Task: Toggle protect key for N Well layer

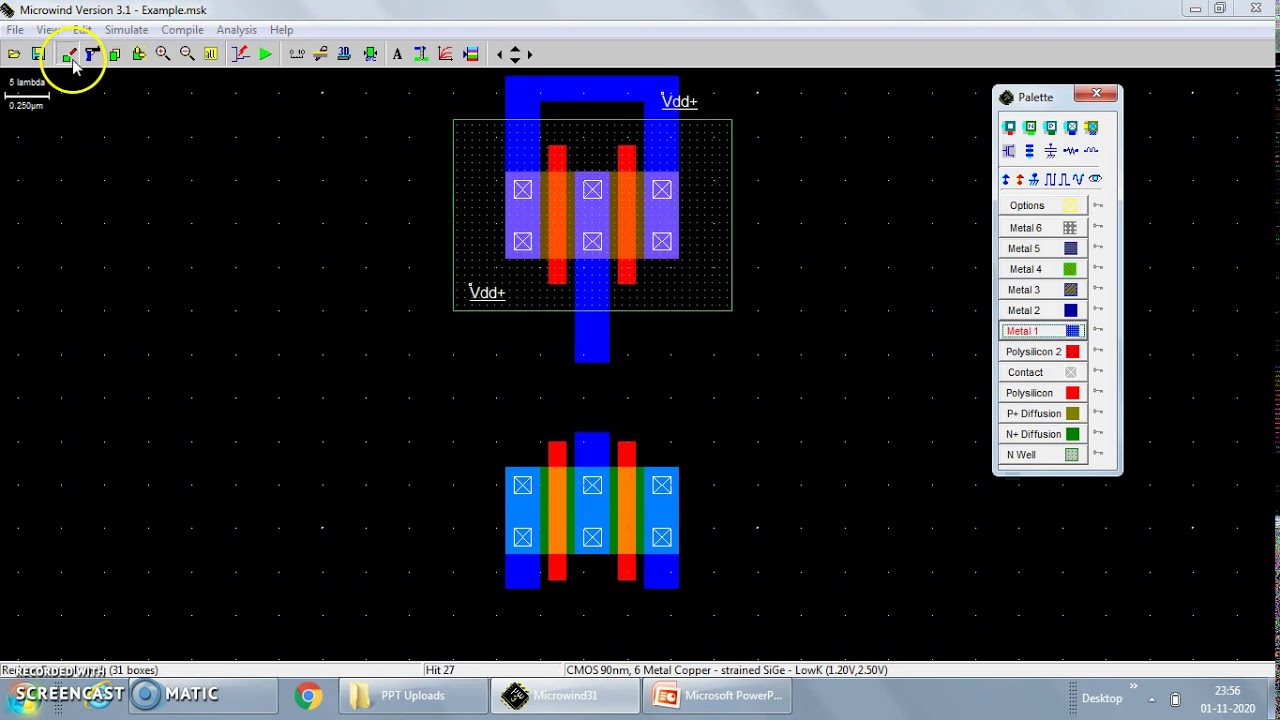Action: [1098, 454]
